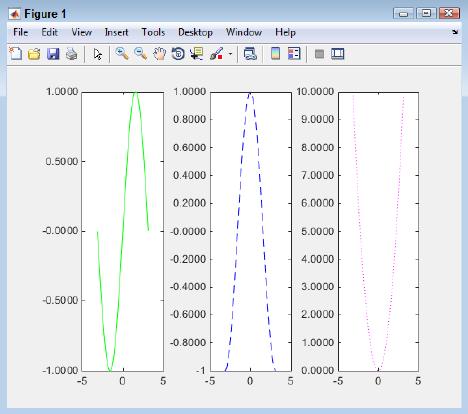Open the Brush color dropdown arrow
Image resolution: width=468 pixels, height=414 pixels.
[230, 54]
